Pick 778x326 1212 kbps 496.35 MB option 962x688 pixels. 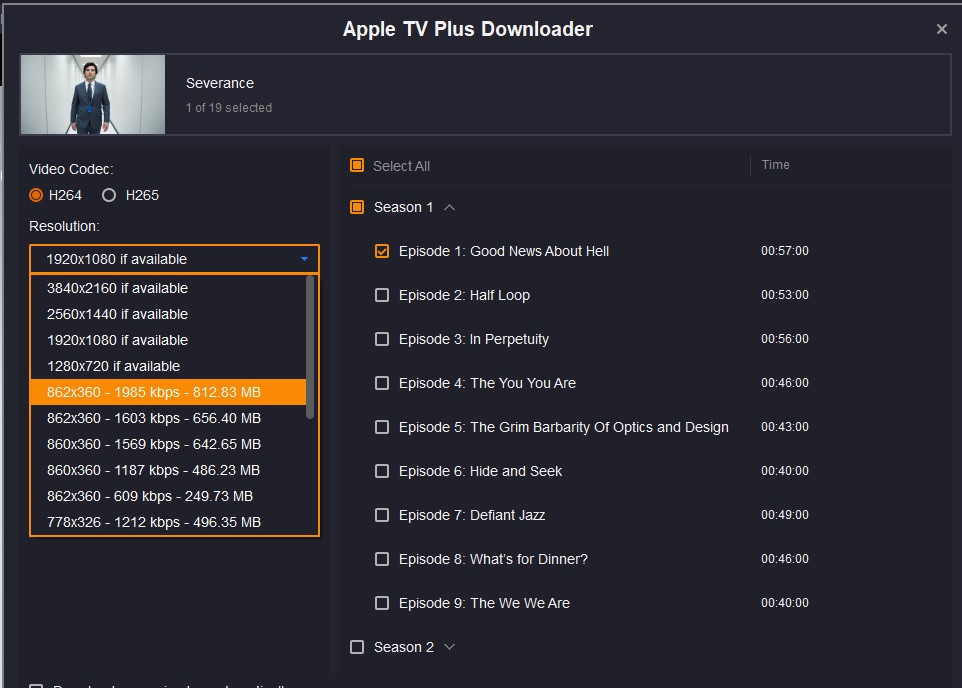tap(153, 522)
